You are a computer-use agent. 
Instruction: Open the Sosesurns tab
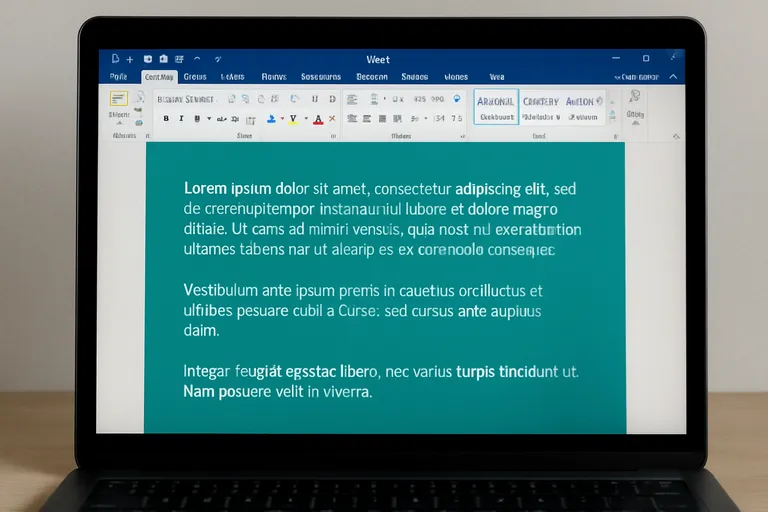[x=321, y=77]
